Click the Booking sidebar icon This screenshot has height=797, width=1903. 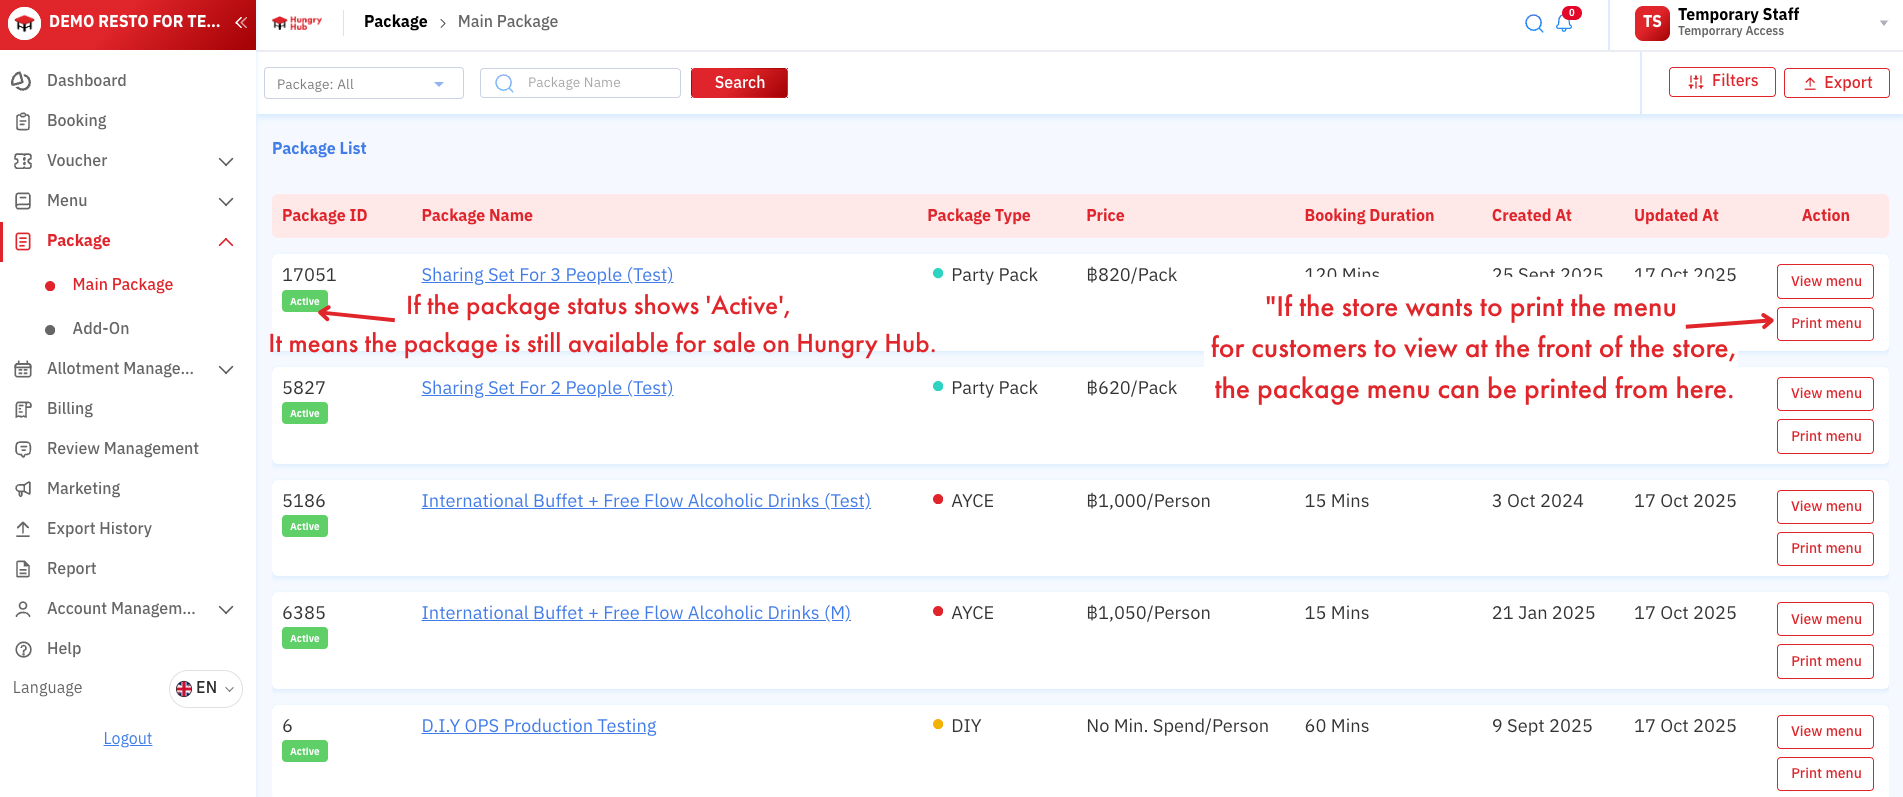[23, 121]
